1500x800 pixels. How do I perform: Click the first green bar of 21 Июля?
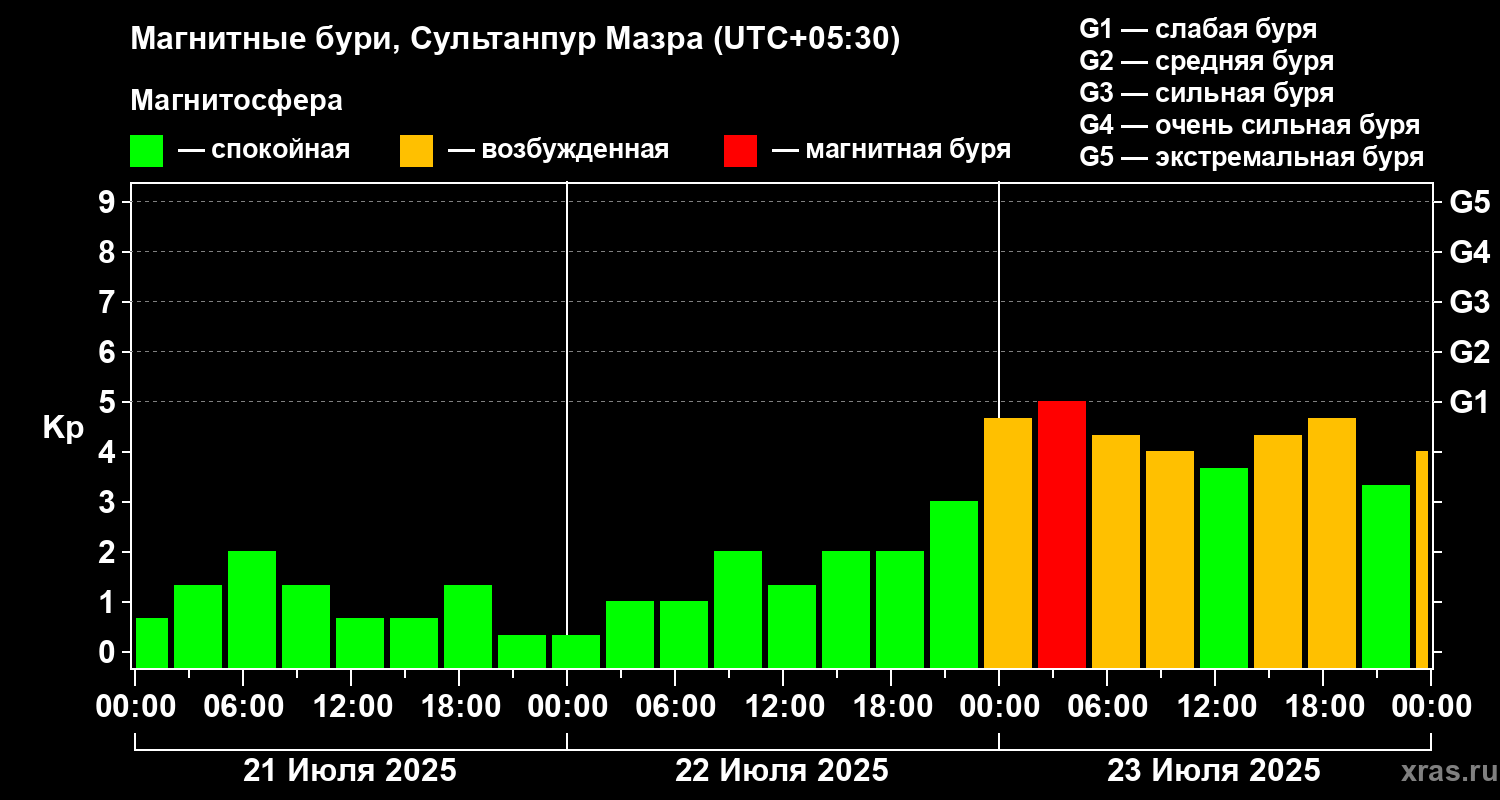pyautogui.click(x=152, y=642)
